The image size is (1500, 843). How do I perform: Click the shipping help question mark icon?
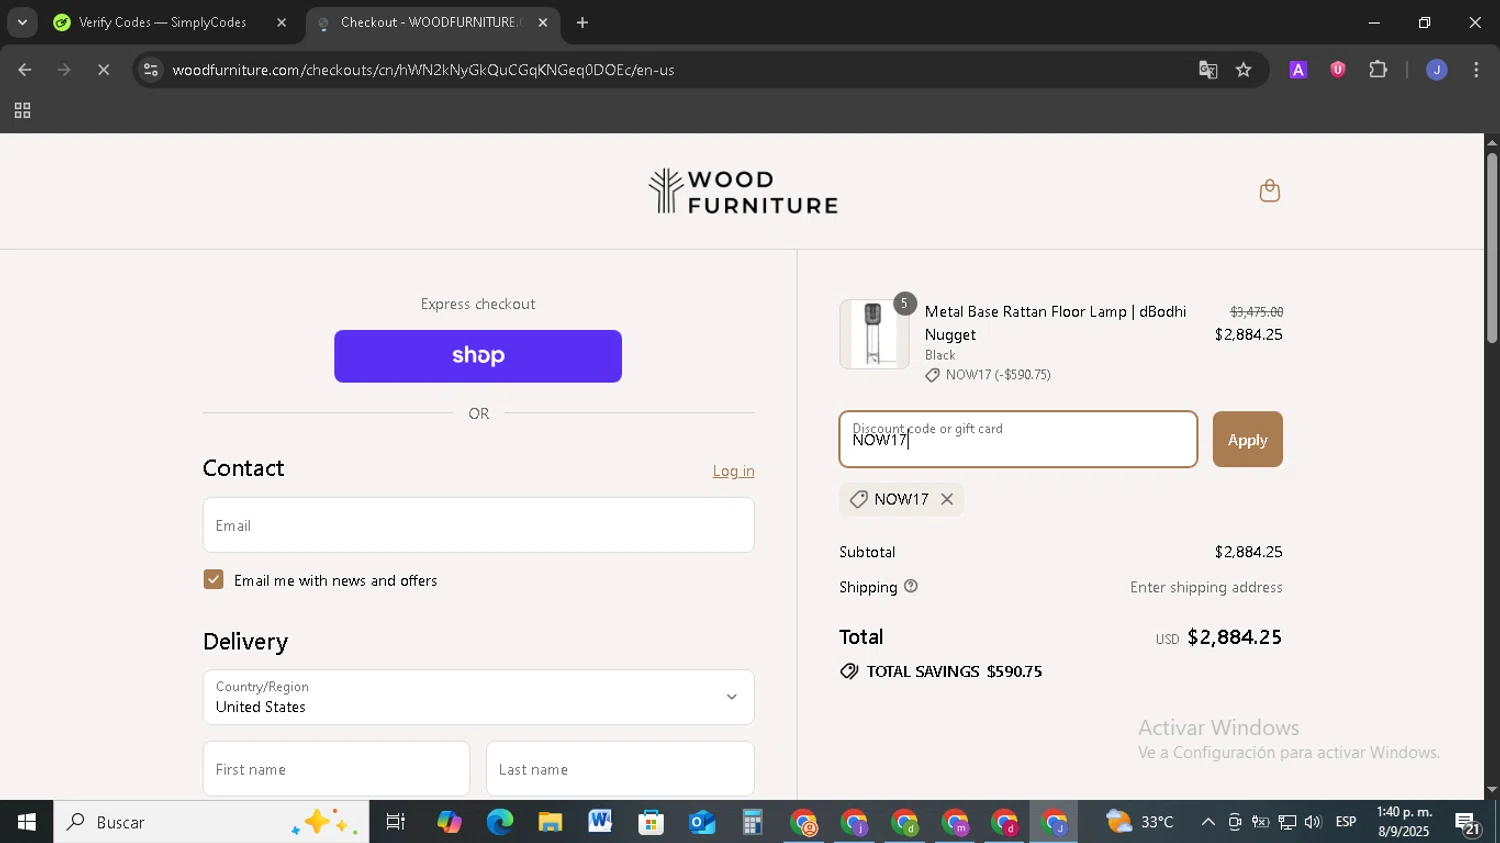click(910, 587)
